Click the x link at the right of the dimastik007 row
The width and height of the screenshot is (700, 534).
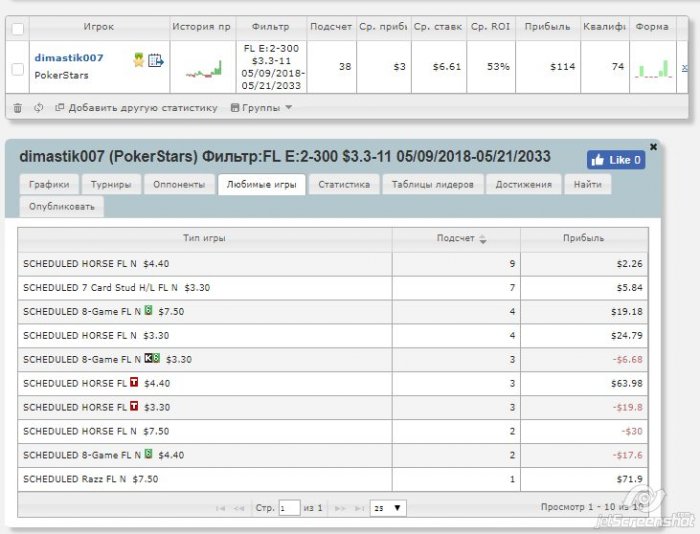coord(684,68)
